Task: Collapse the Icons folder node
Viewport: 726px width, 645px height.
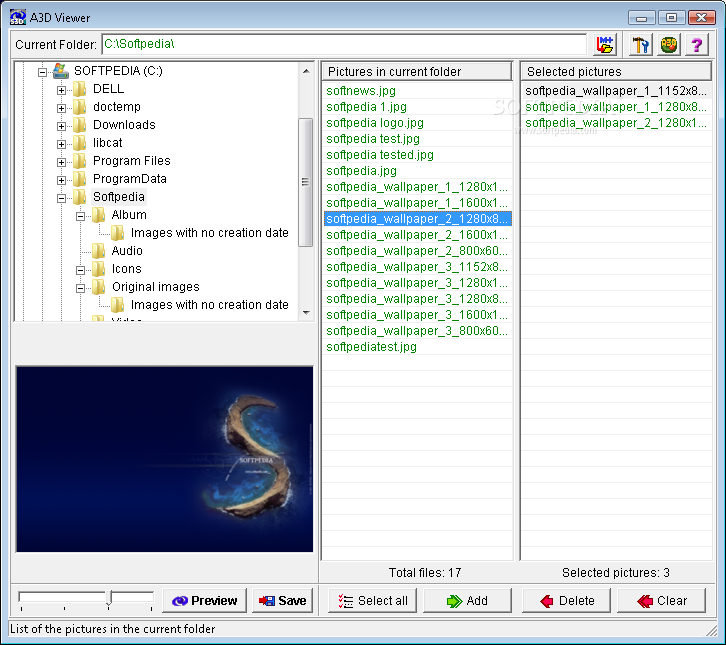Action: [x=80, y=270]
